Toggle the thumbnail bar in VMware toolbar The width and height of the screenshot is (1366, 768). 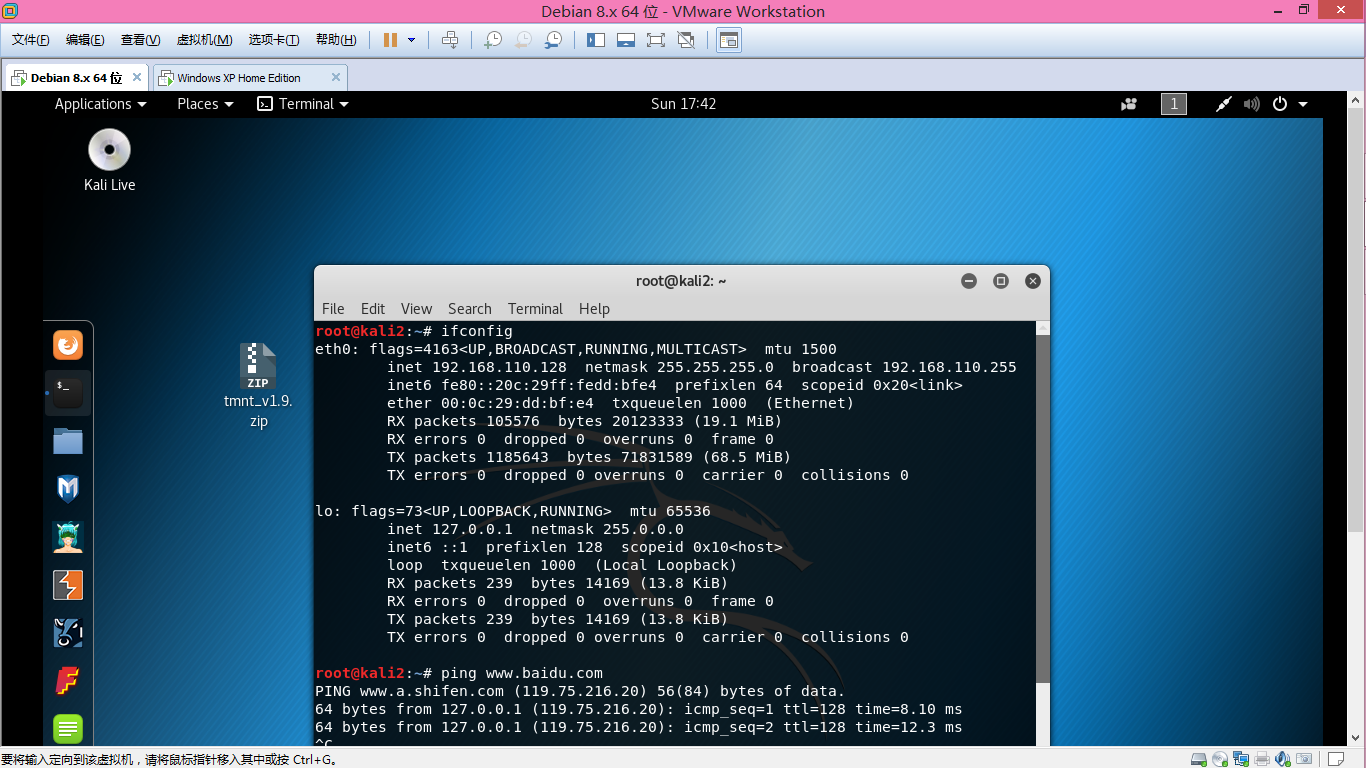pos(626,40)
